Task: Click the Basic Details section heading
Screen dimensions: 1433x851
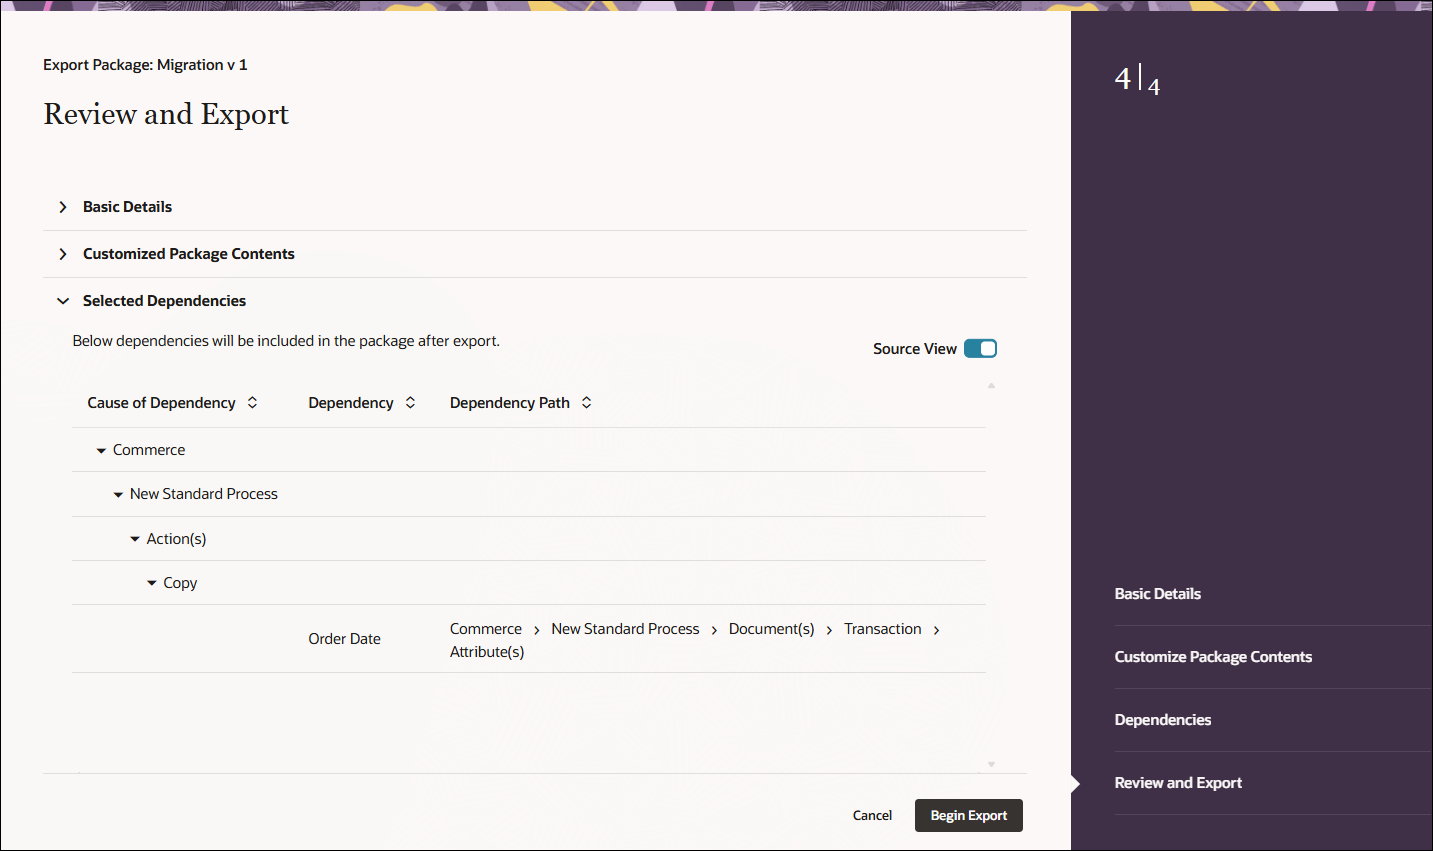Action: pos(127,207)
